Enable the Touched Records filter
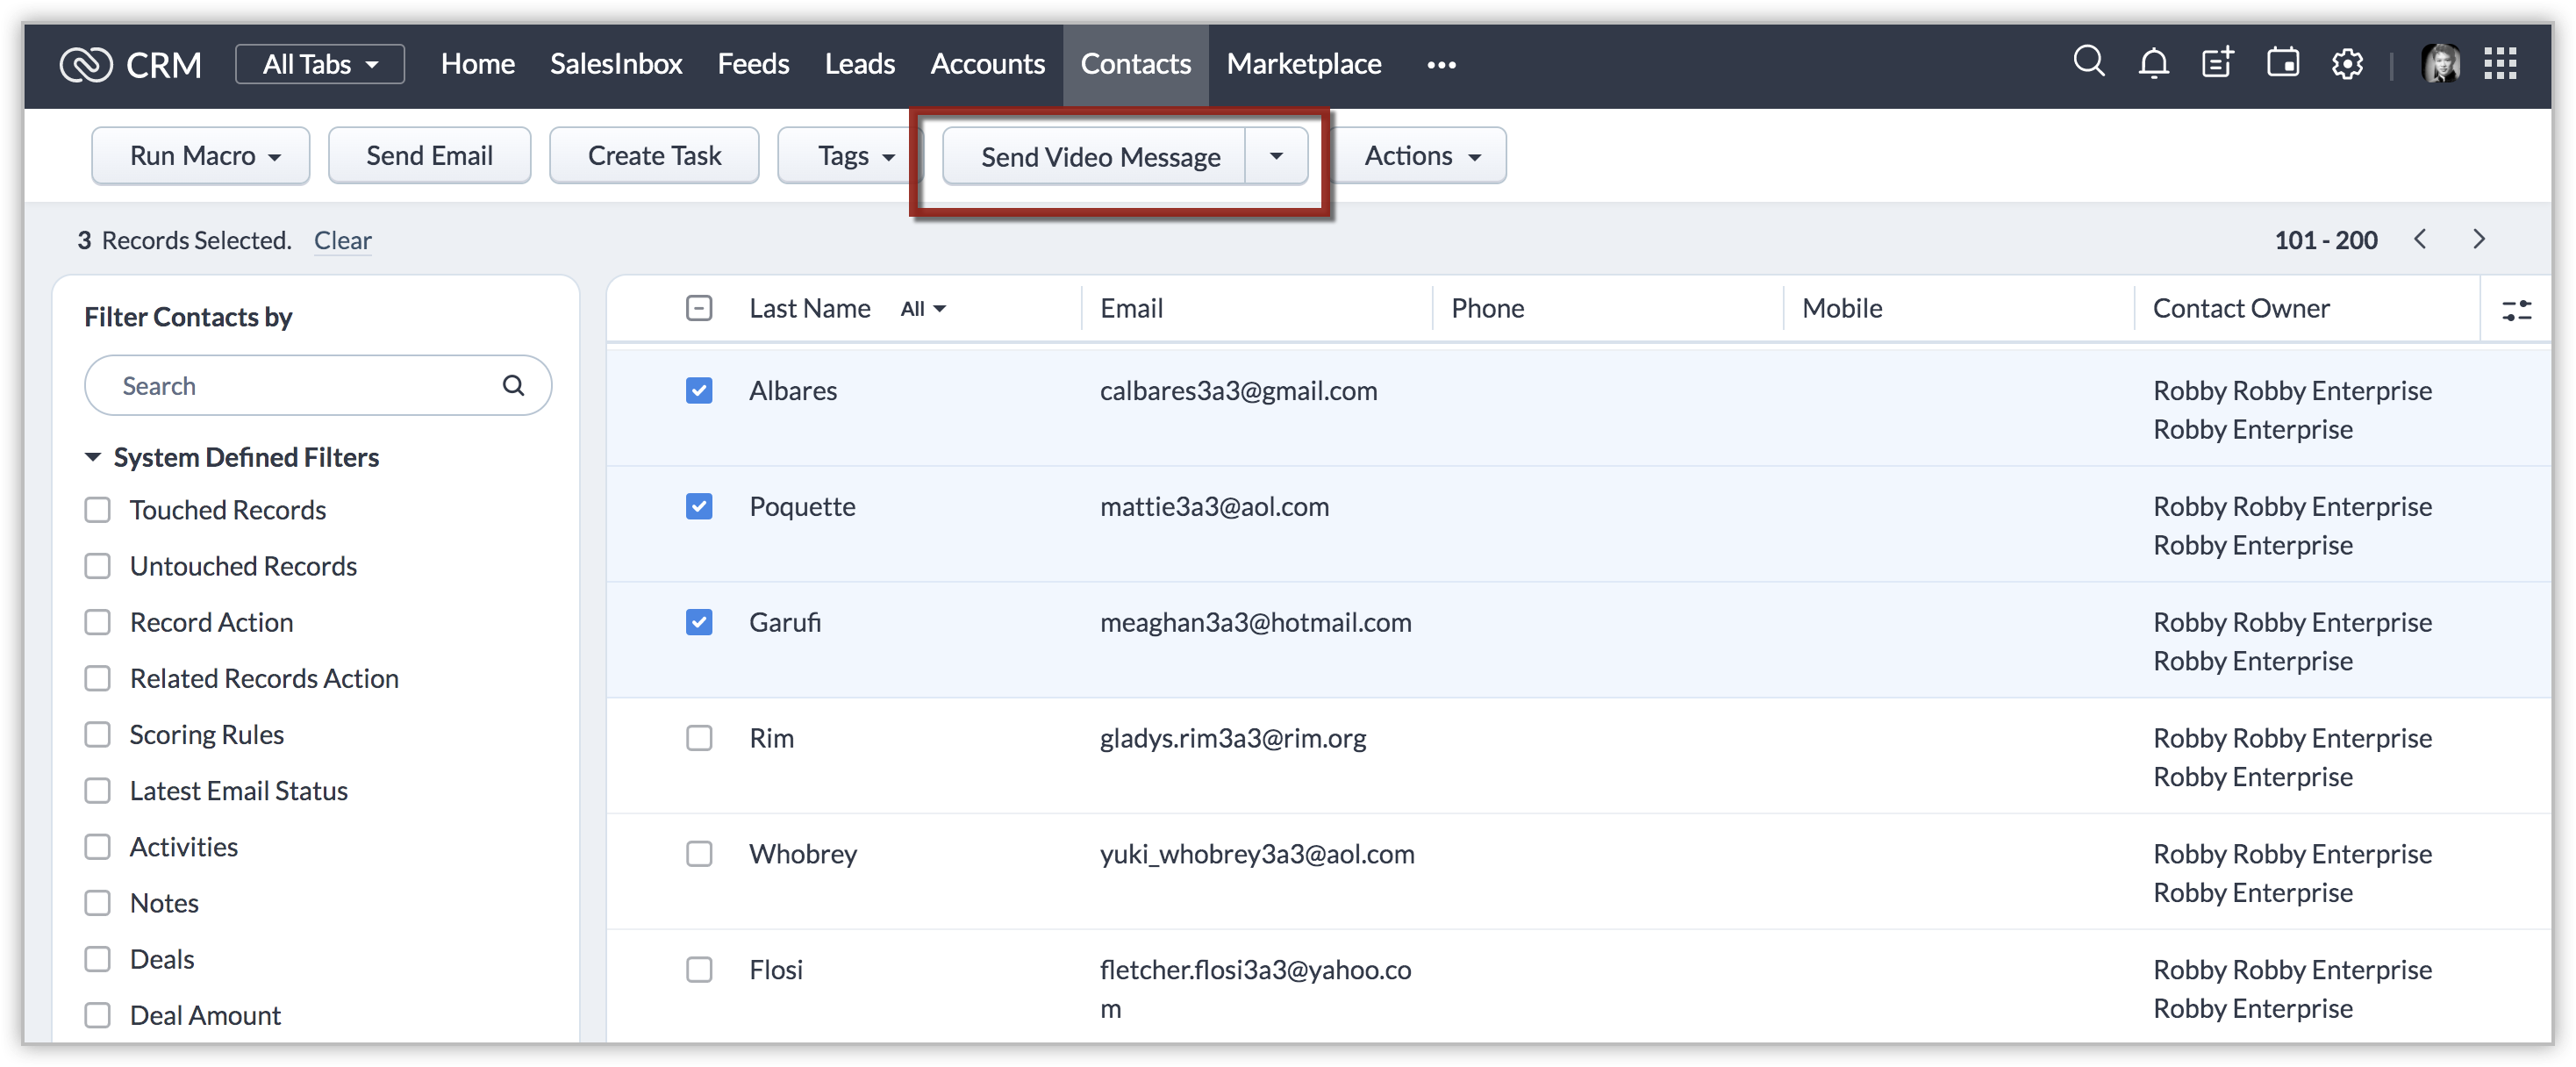The width and height of the screenshot is (2576, 1067). coord(97,510)
